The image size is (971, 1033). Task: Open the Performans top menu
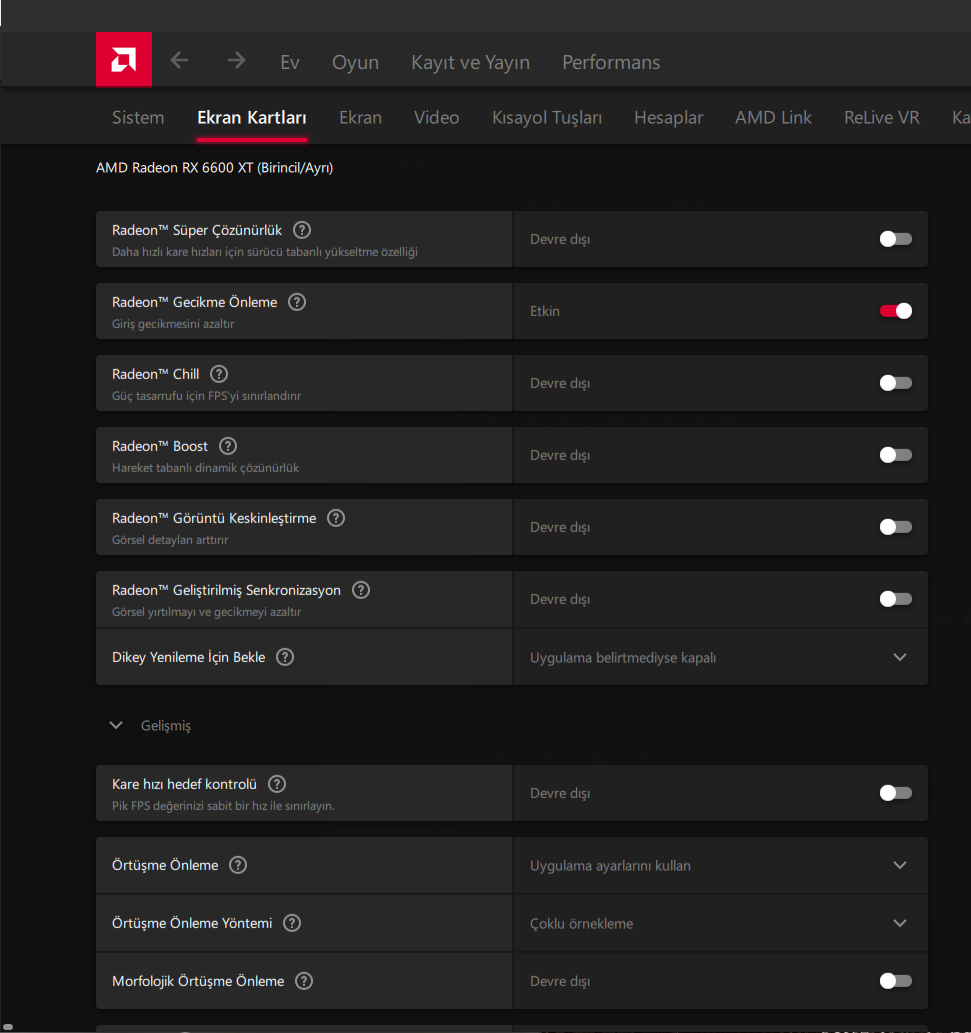[611, 62]
